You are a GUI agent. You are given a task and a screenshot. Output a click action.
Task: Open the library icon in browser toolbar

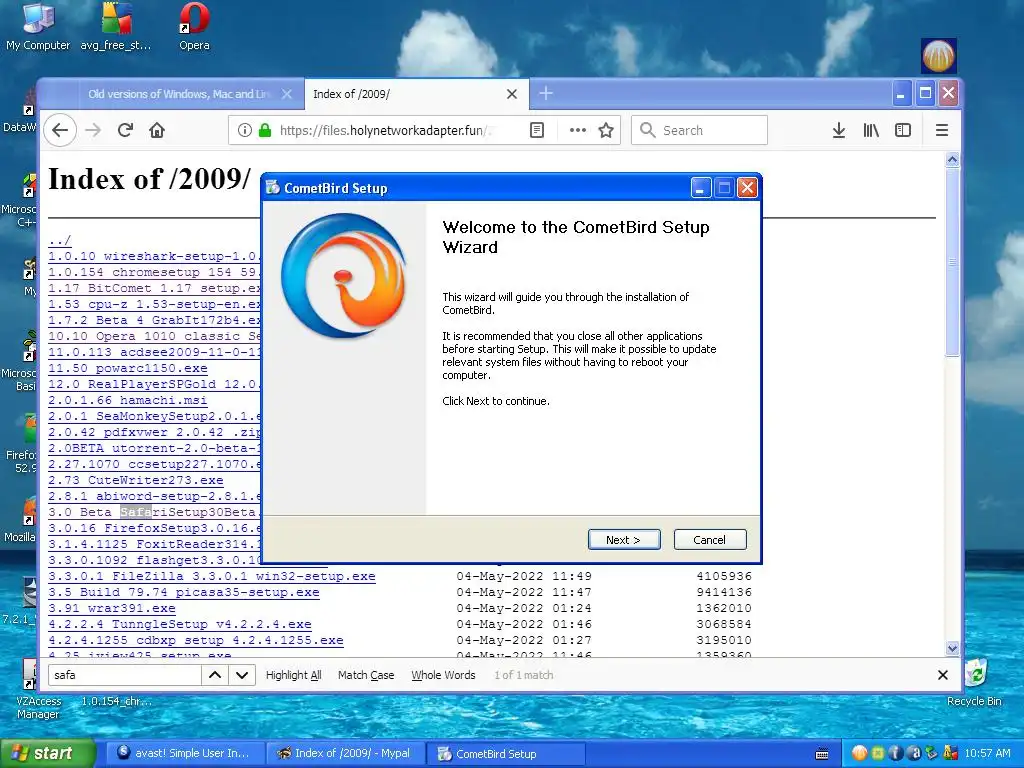tap(871, 130)
